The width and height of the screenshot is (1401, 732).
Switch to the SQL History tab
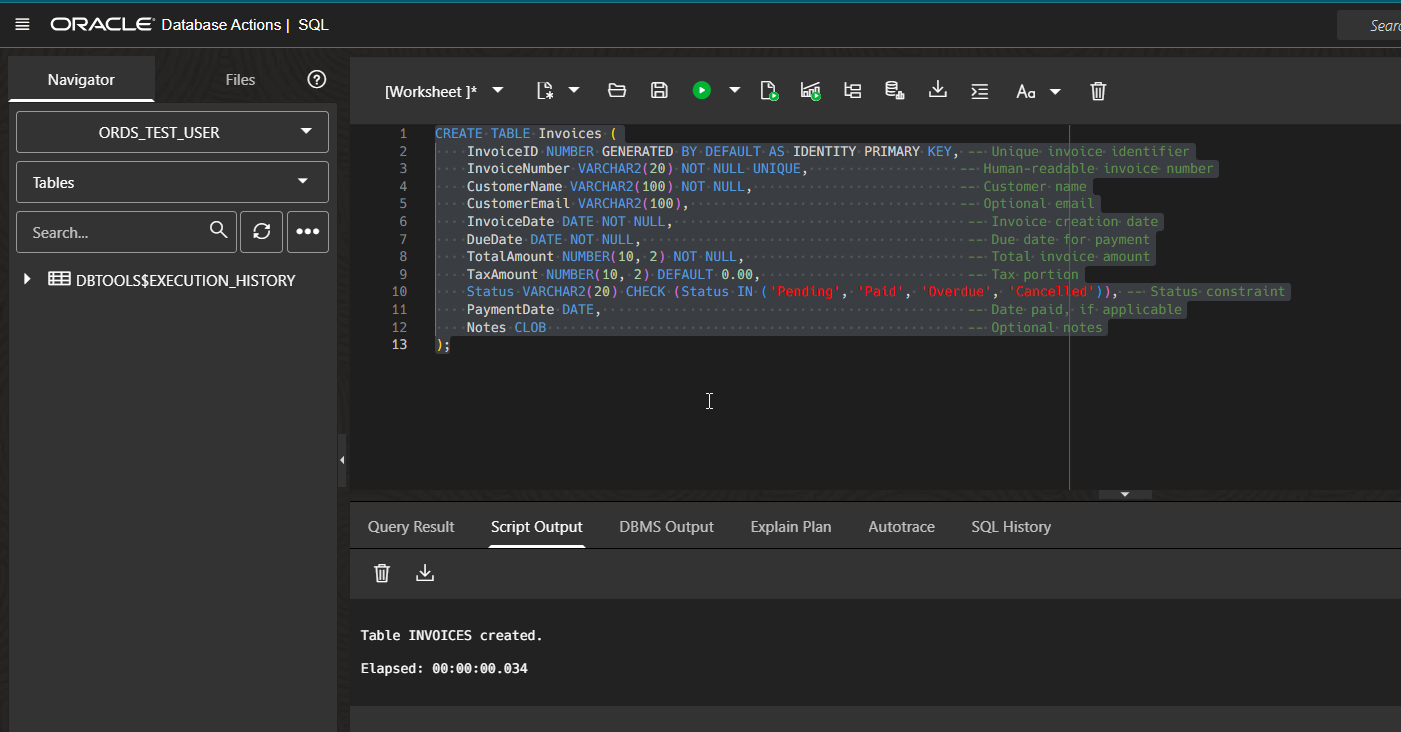point(1011,526)
